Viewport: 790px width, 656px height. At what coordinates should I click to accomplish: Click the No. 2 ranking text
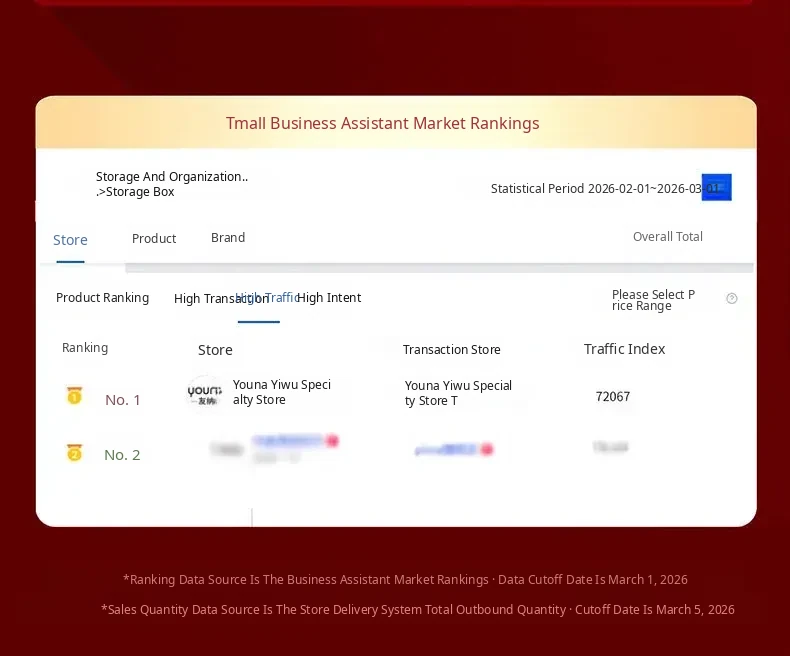pos(122,455)
